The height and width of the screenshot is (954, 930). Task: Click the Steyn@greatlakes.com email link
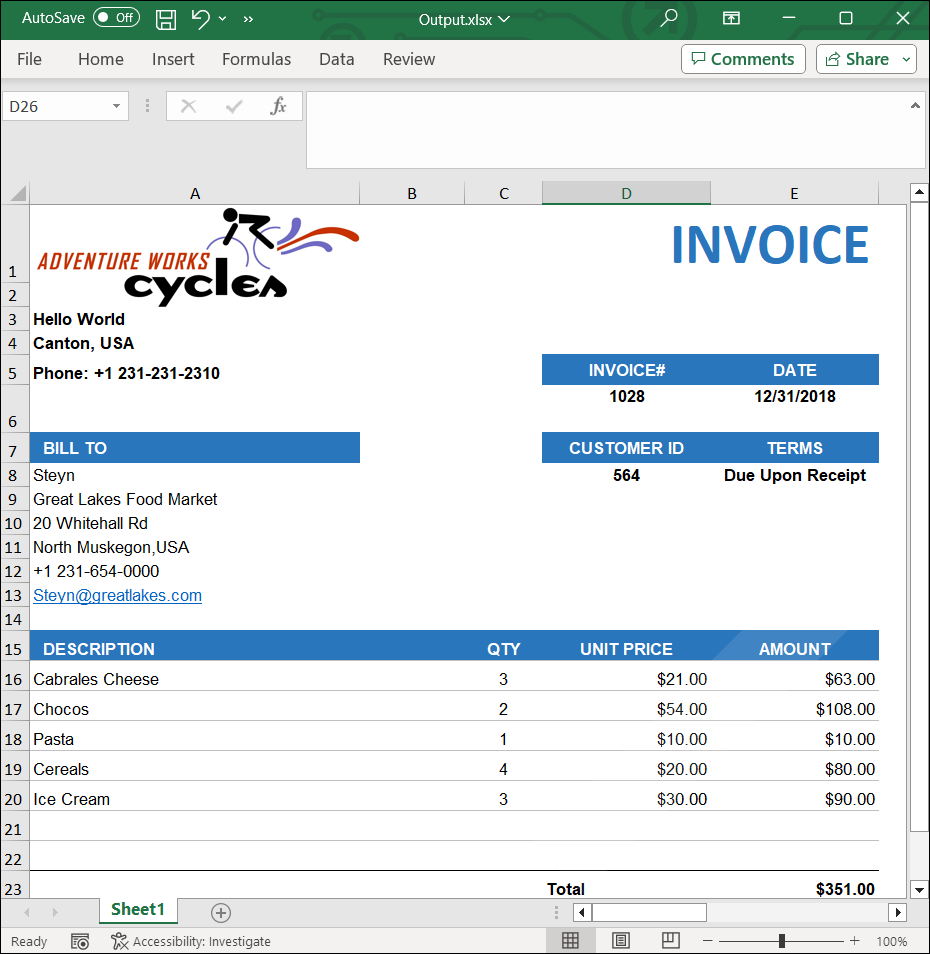pyautogui.click(x=117, y=595)
